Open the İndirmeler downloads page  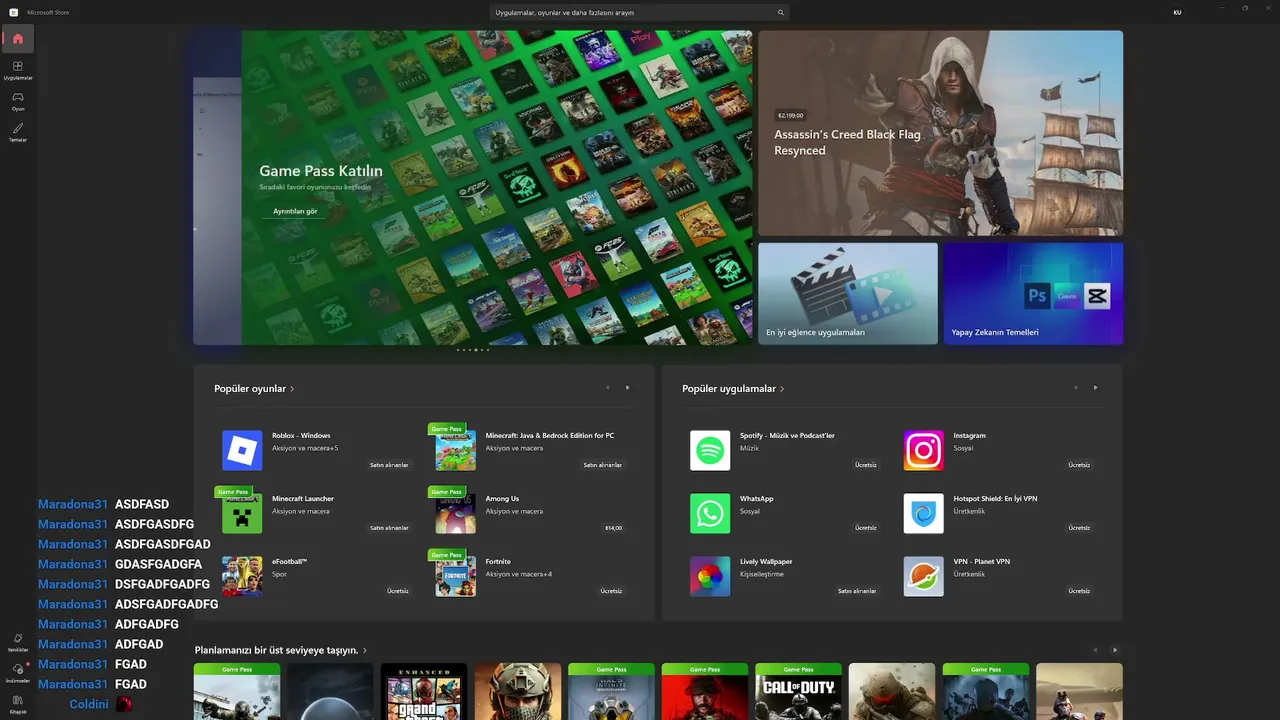coord(18,673)
